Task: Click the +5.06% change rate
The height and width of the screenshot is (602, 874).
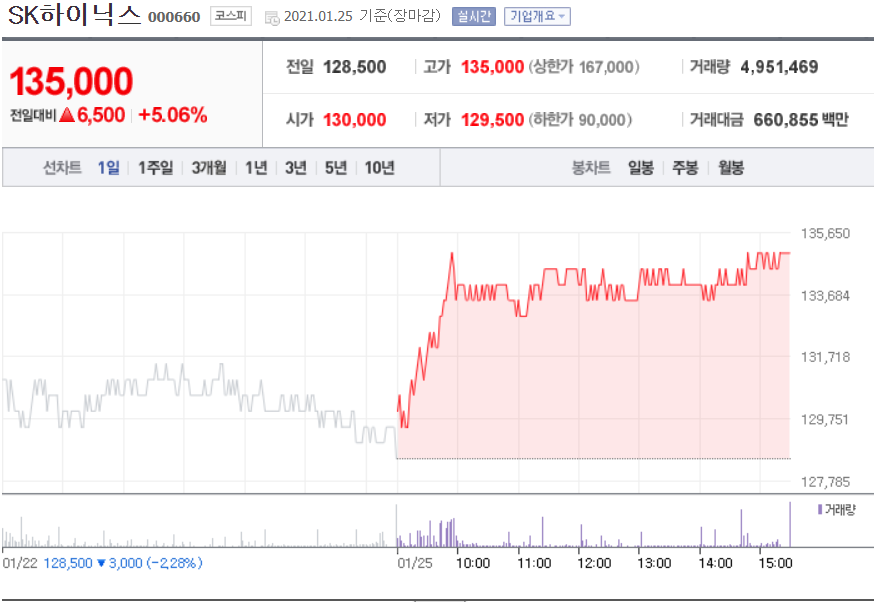Action: coord(173,115)
